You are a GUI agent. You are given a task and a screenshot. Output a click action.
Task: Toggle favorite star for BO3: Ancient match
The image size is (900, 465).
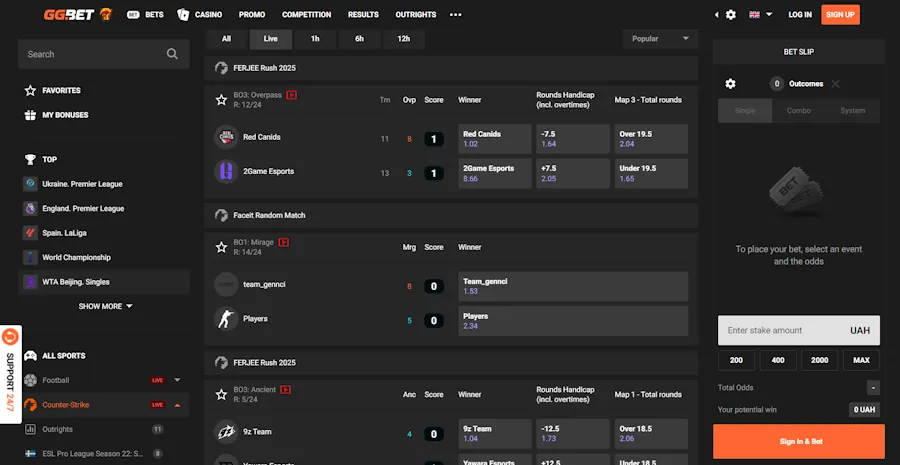coord(223,394)
